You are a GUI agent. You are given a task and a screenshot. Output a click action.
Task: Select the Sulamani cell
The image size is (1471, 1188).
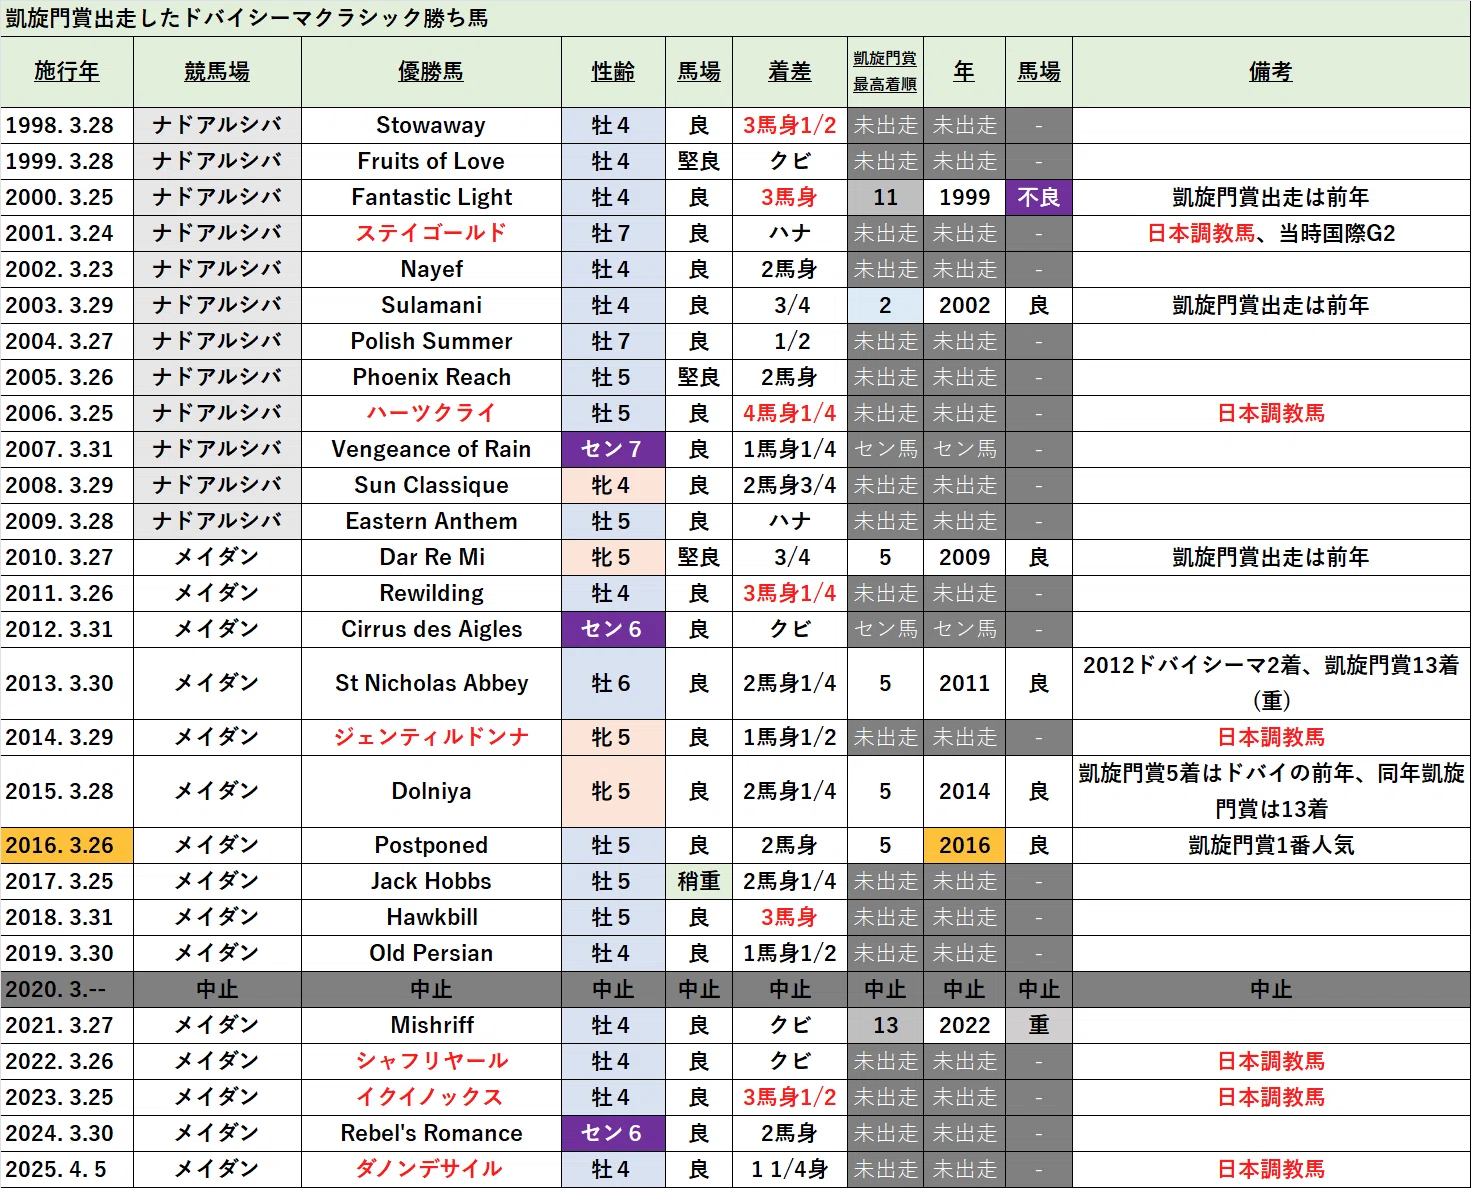click(431, 305)
